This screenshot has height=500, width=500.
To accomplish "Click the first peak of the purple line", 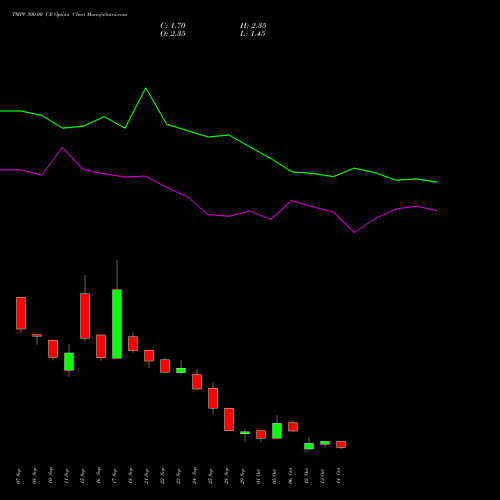I will 63,148.
